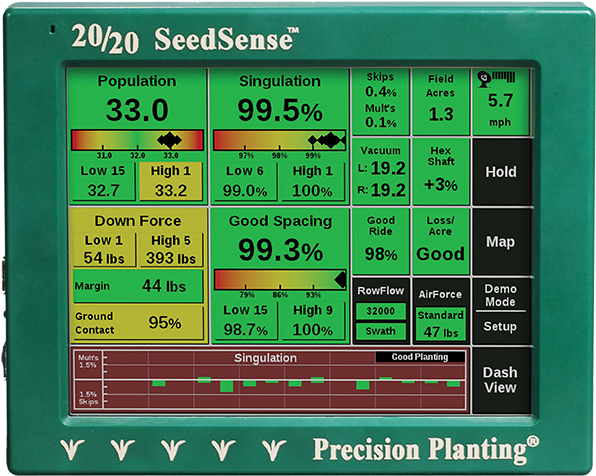Select Demo Mode
The image size is (596, 476).
[501, 295]
